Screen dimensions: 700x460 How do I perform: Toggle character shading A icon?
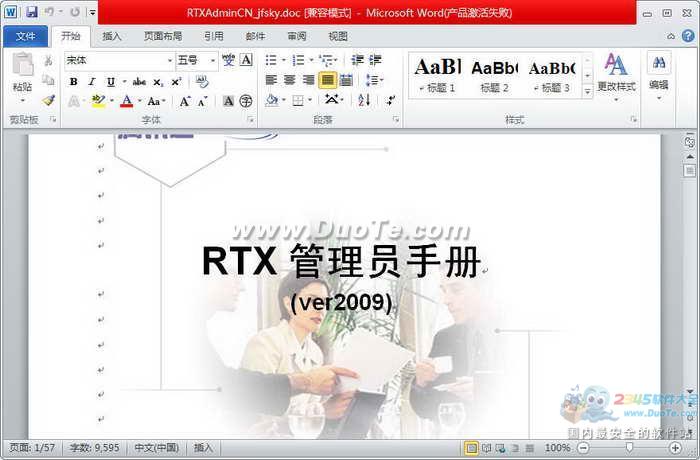point(229,101)
